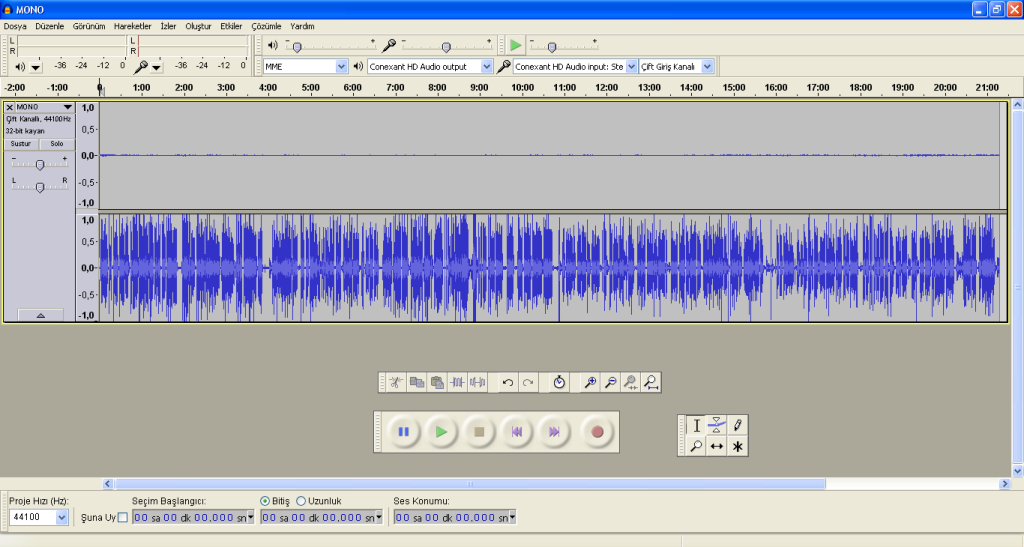This screenshot has height=547, width=1024.
Task: Start recording with the Record button
Action: [x=597, y=431]
